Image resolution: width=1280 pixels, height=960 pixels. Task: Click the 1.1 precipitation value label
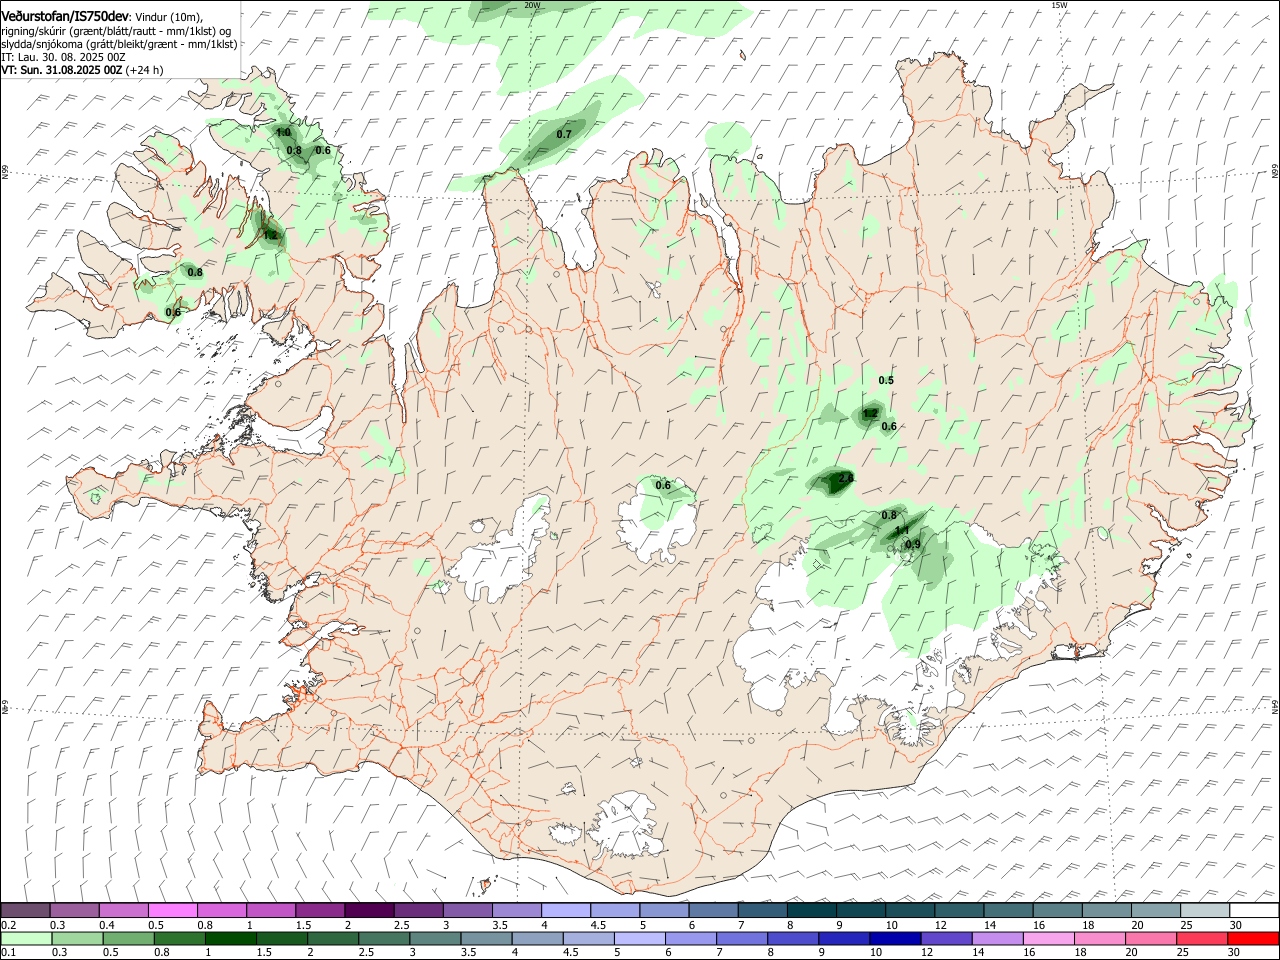tap(901, 530)
